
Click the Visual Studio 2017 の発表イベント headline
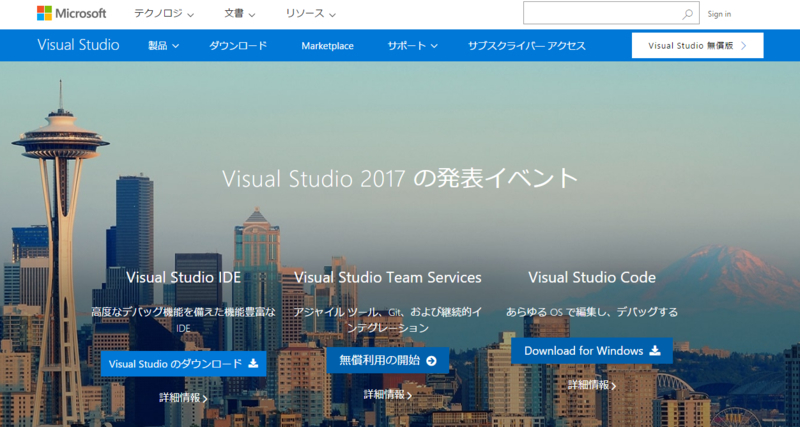(400, 178)
